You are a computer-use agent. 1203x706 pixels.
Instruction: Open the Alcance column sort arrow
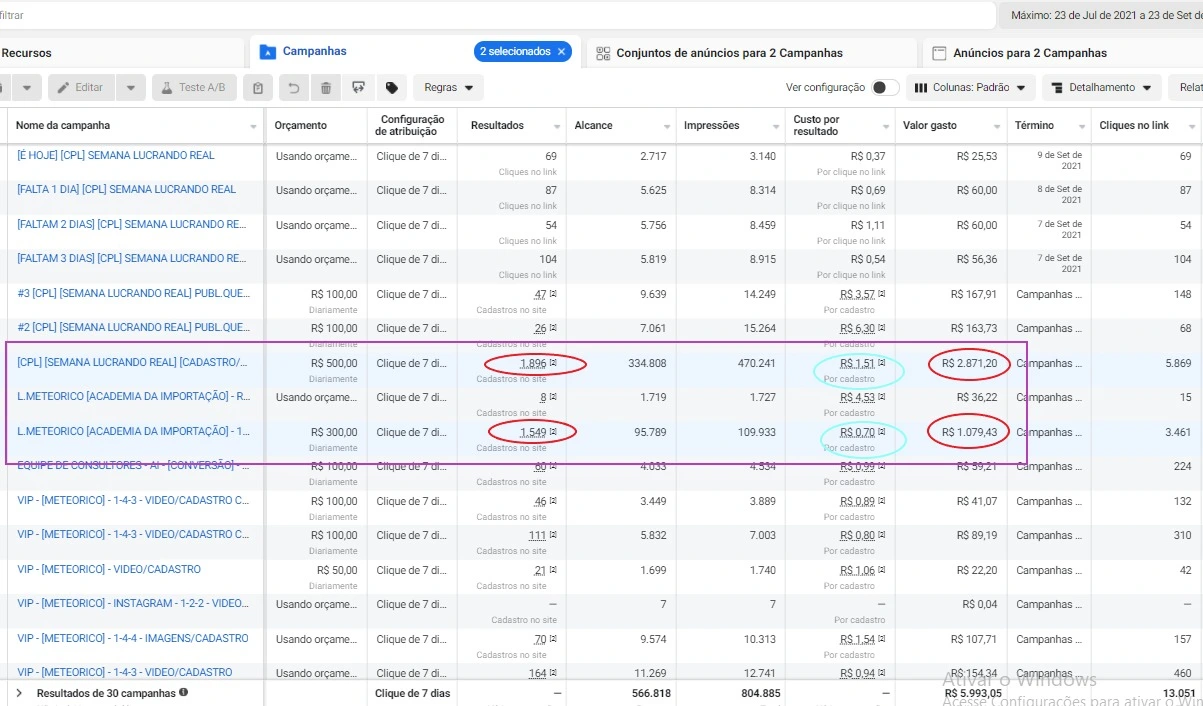tap(667, 127)
